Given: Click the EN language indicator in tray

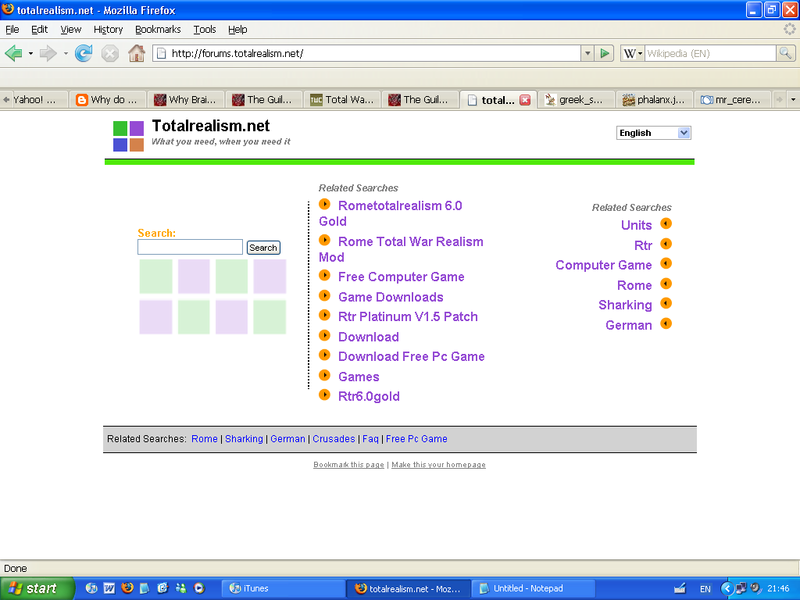Looking at the screenshot, I should 705,589.
